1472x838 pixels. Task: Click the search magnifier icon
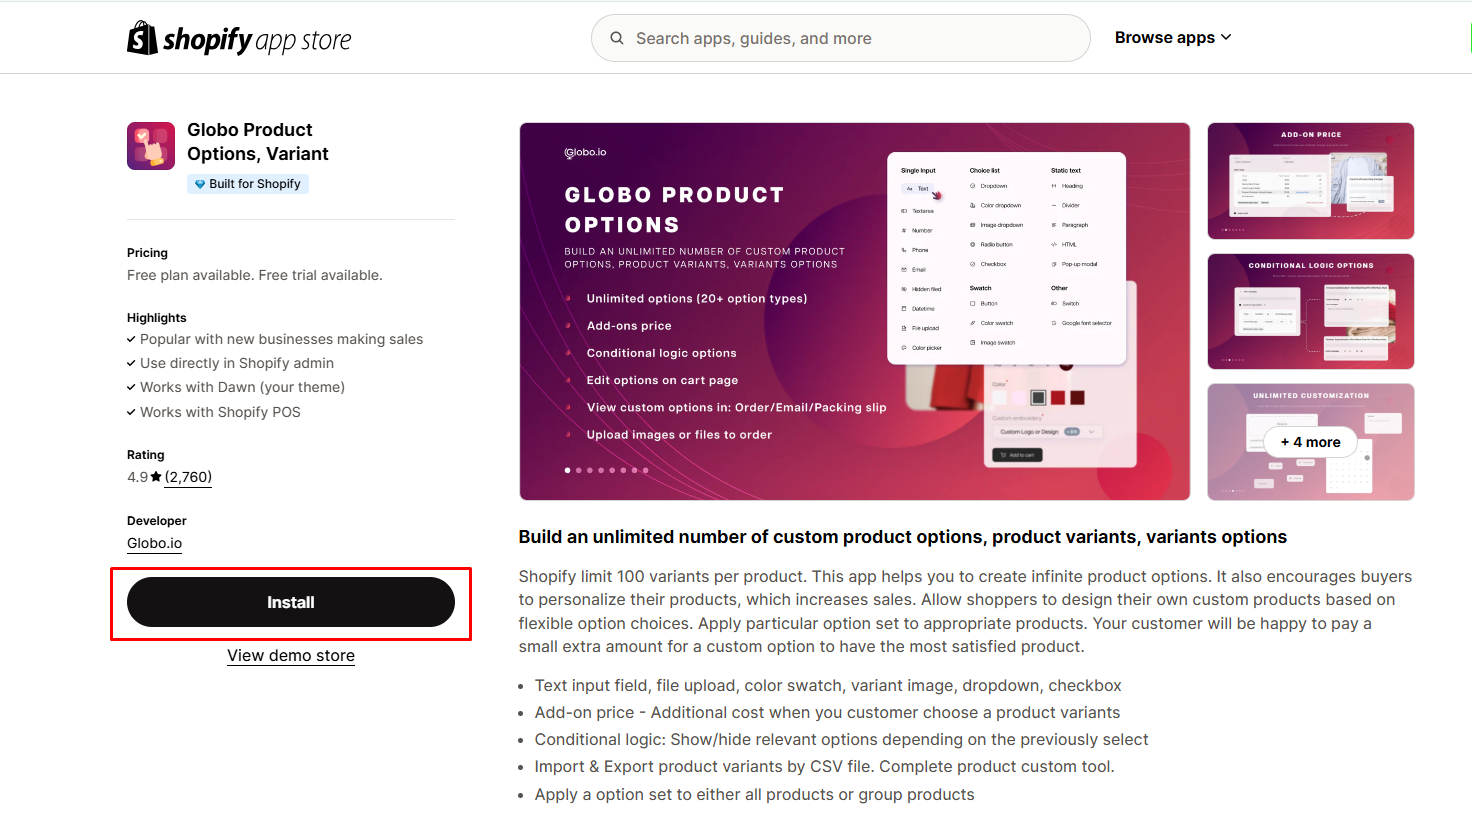(616, 37)
